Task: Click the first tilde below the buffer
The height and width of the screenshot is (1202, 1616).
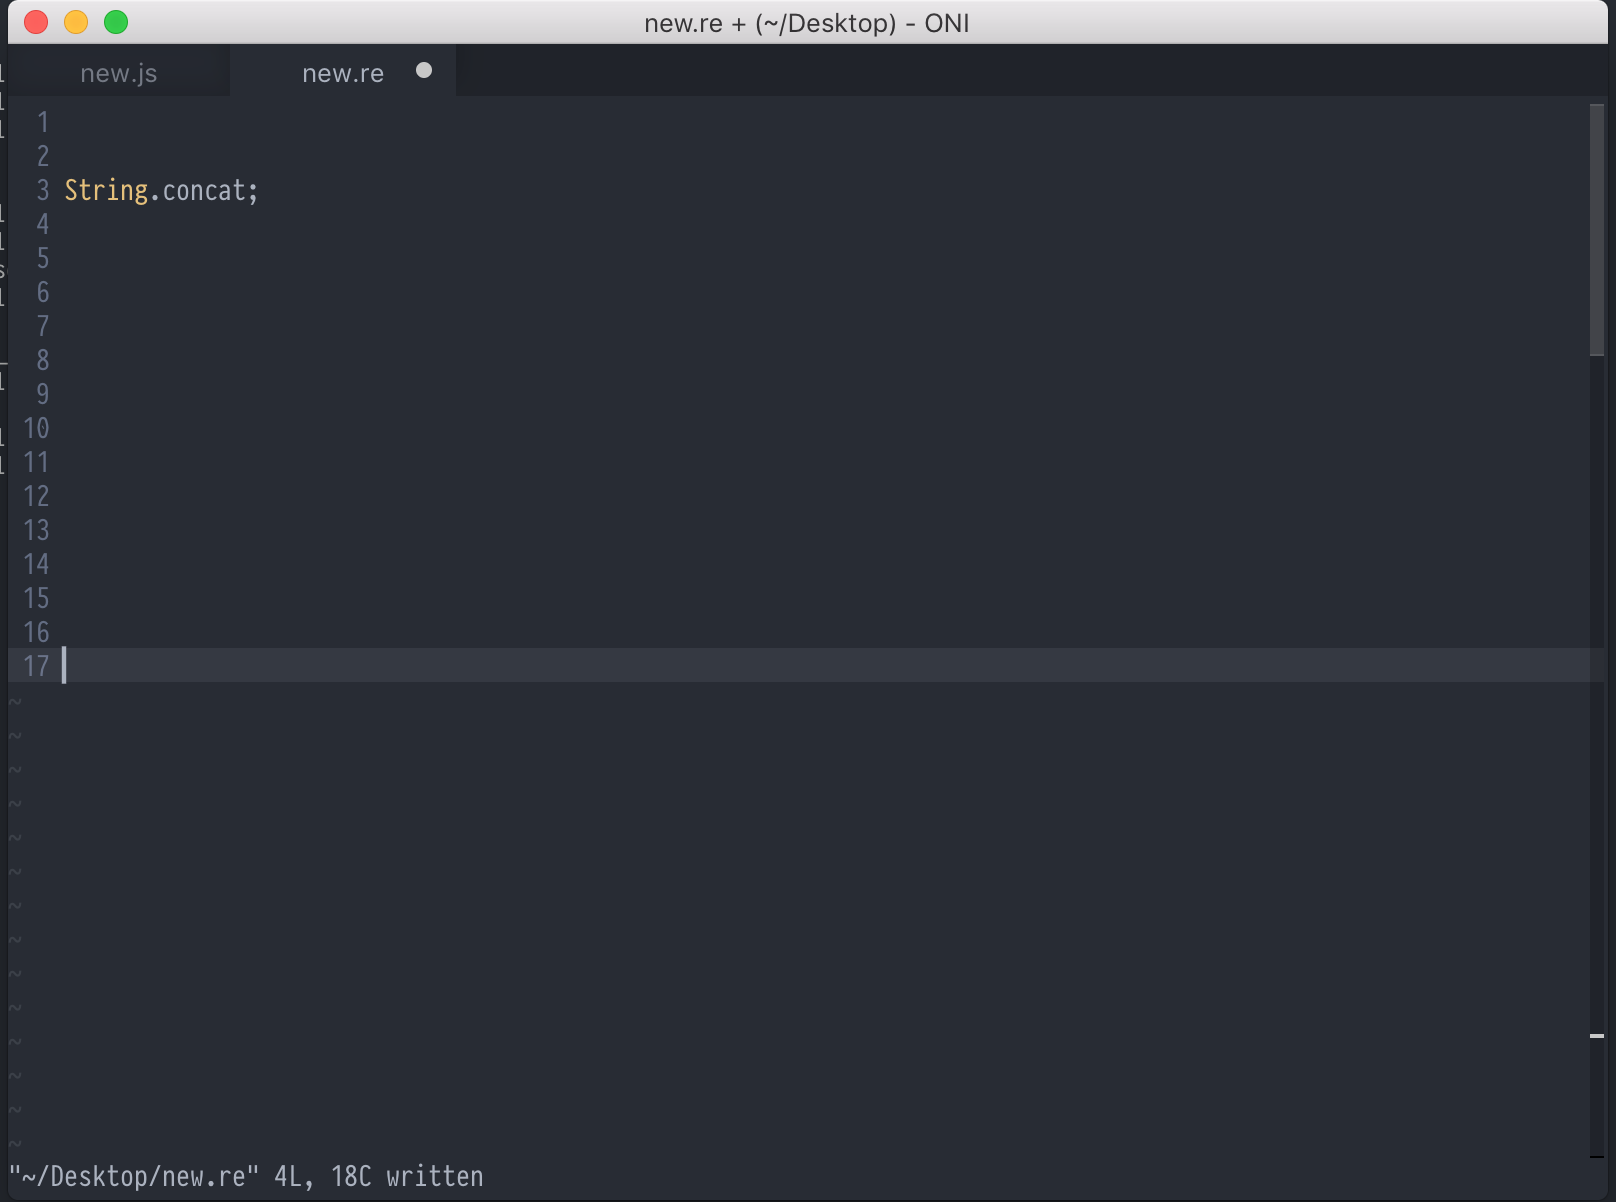Action: pos(15,702)
